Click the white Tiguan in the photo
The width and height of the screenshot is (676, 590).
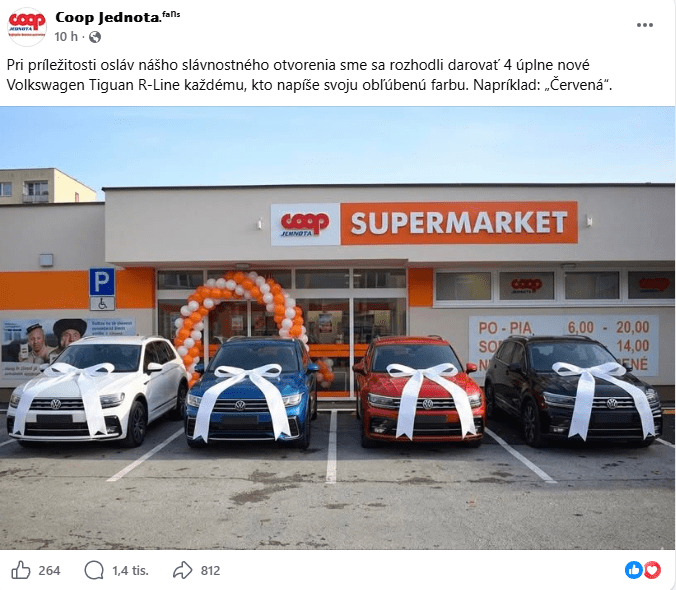point(97,390)
